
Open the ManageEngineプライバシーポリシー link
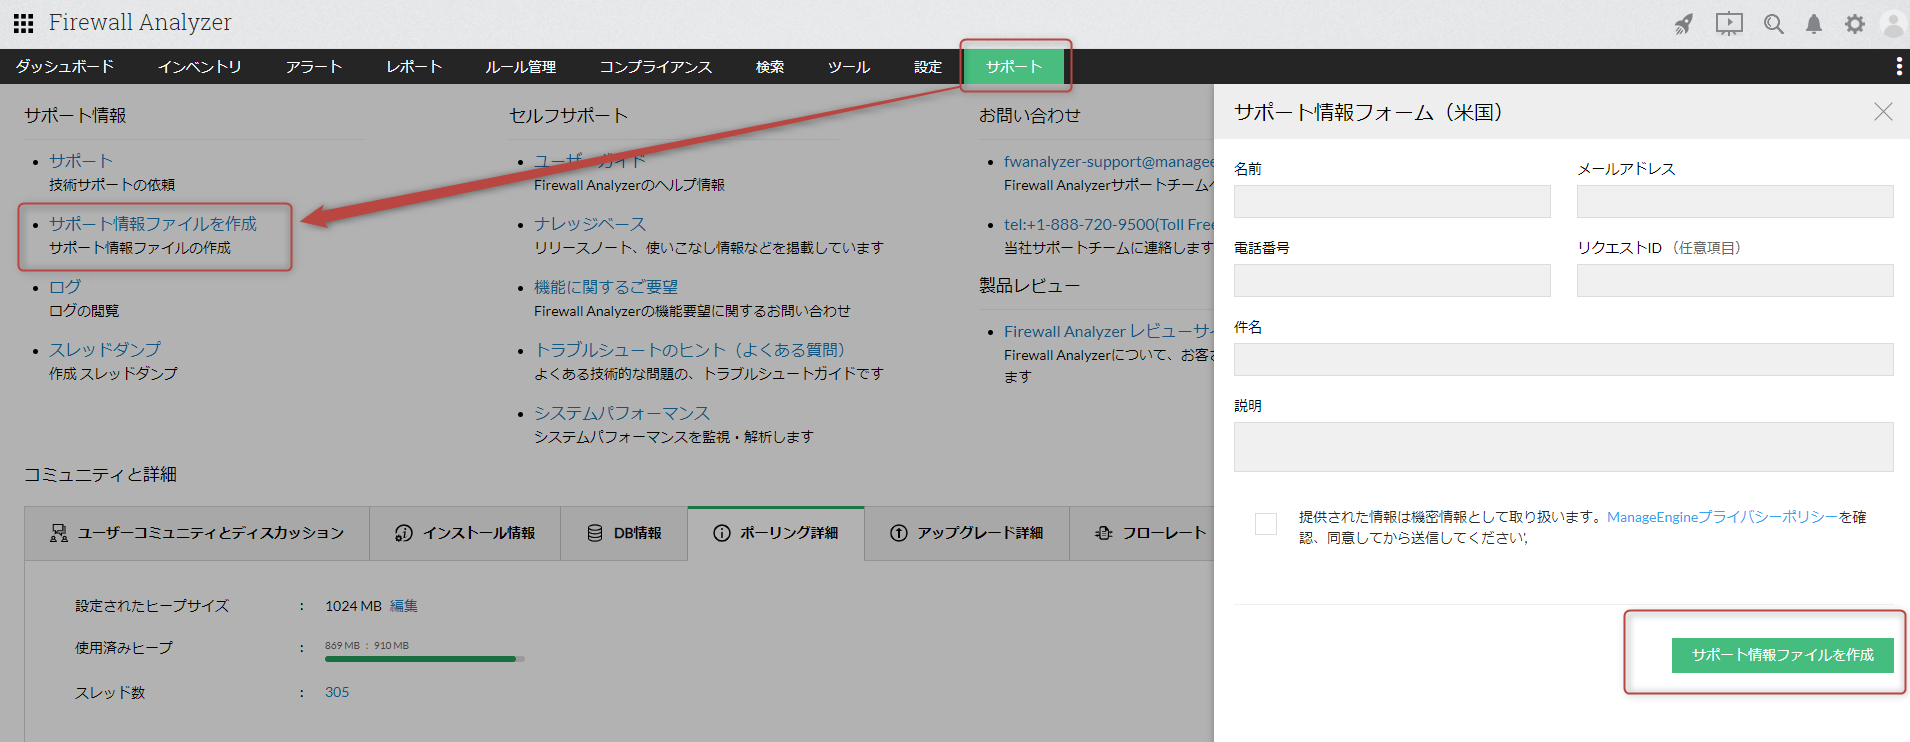[1722, 517]
